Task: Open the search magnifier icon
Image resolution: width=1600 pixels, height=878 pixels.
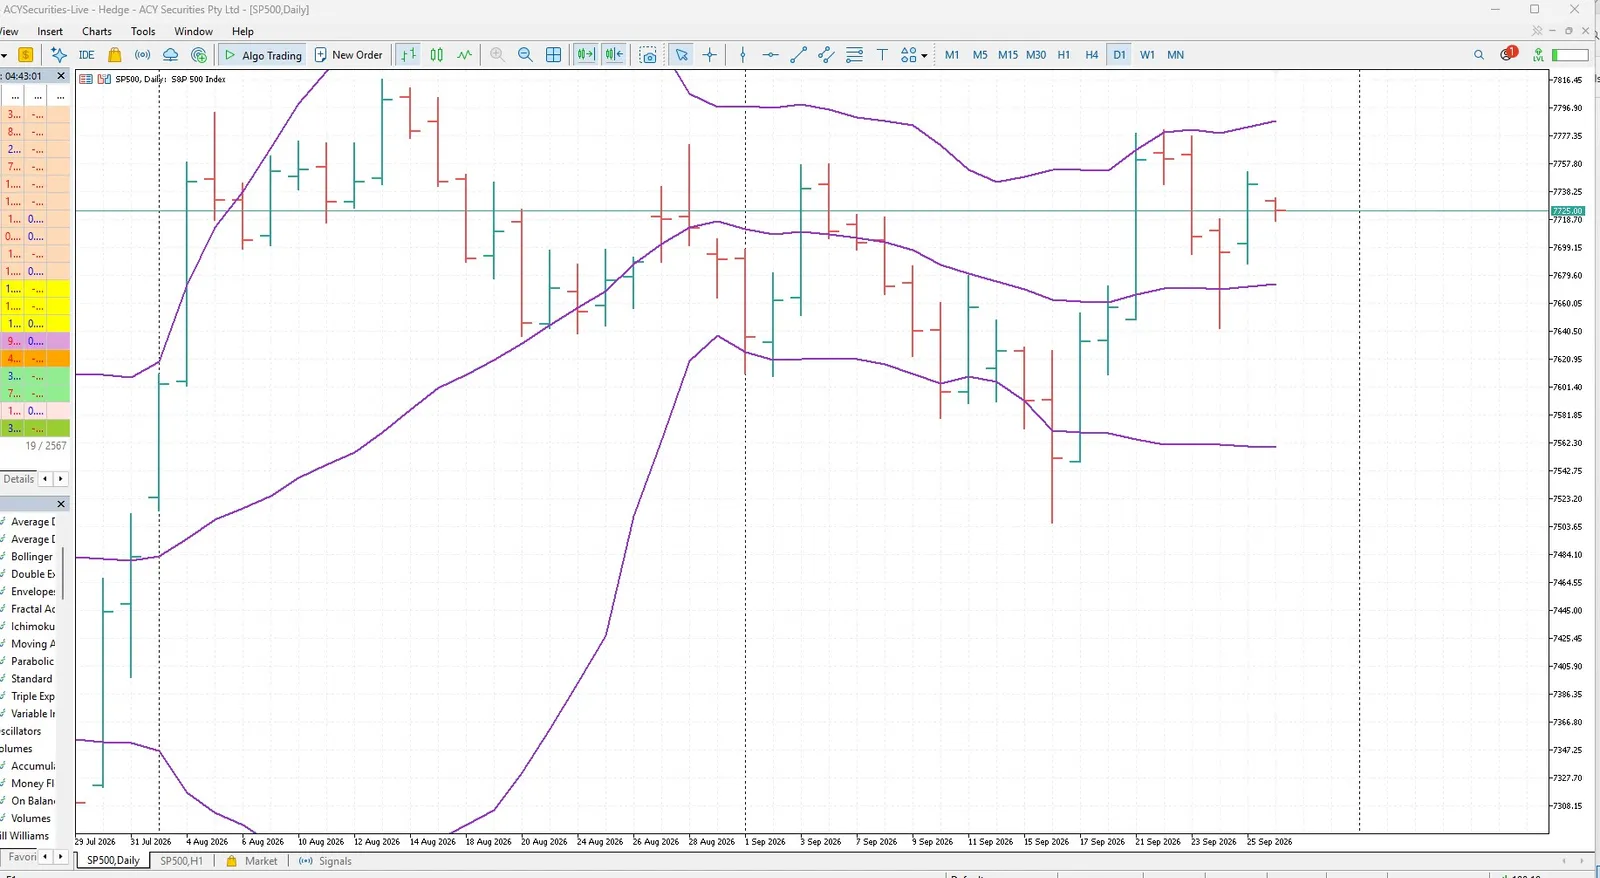Action: [1479, 55]
